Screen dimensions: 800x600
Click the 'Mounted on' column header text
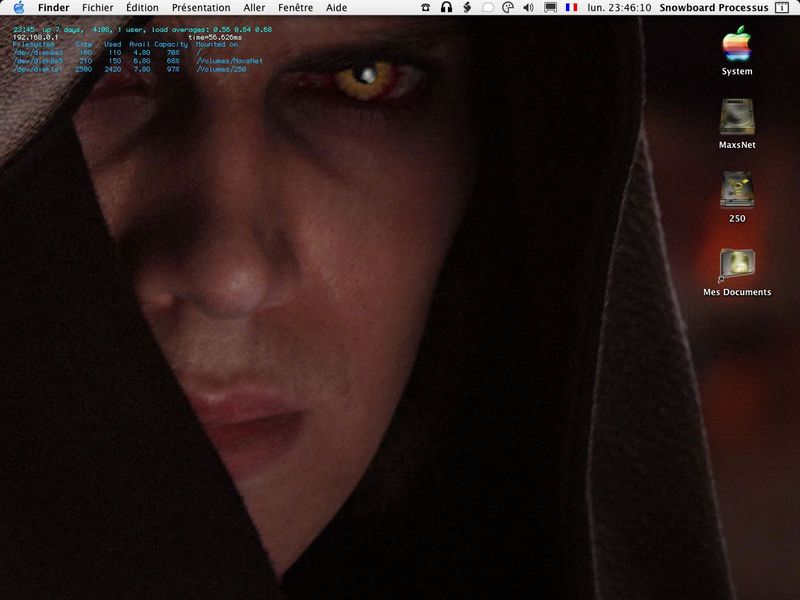coord(217,45)
